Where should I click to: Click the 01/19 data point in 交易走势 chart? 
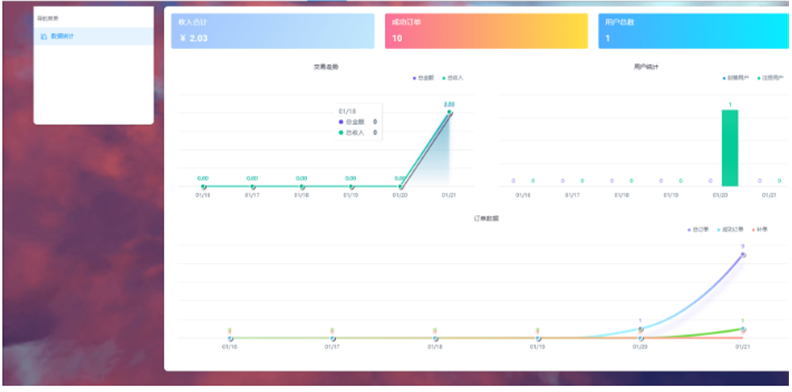click(351, 186)
